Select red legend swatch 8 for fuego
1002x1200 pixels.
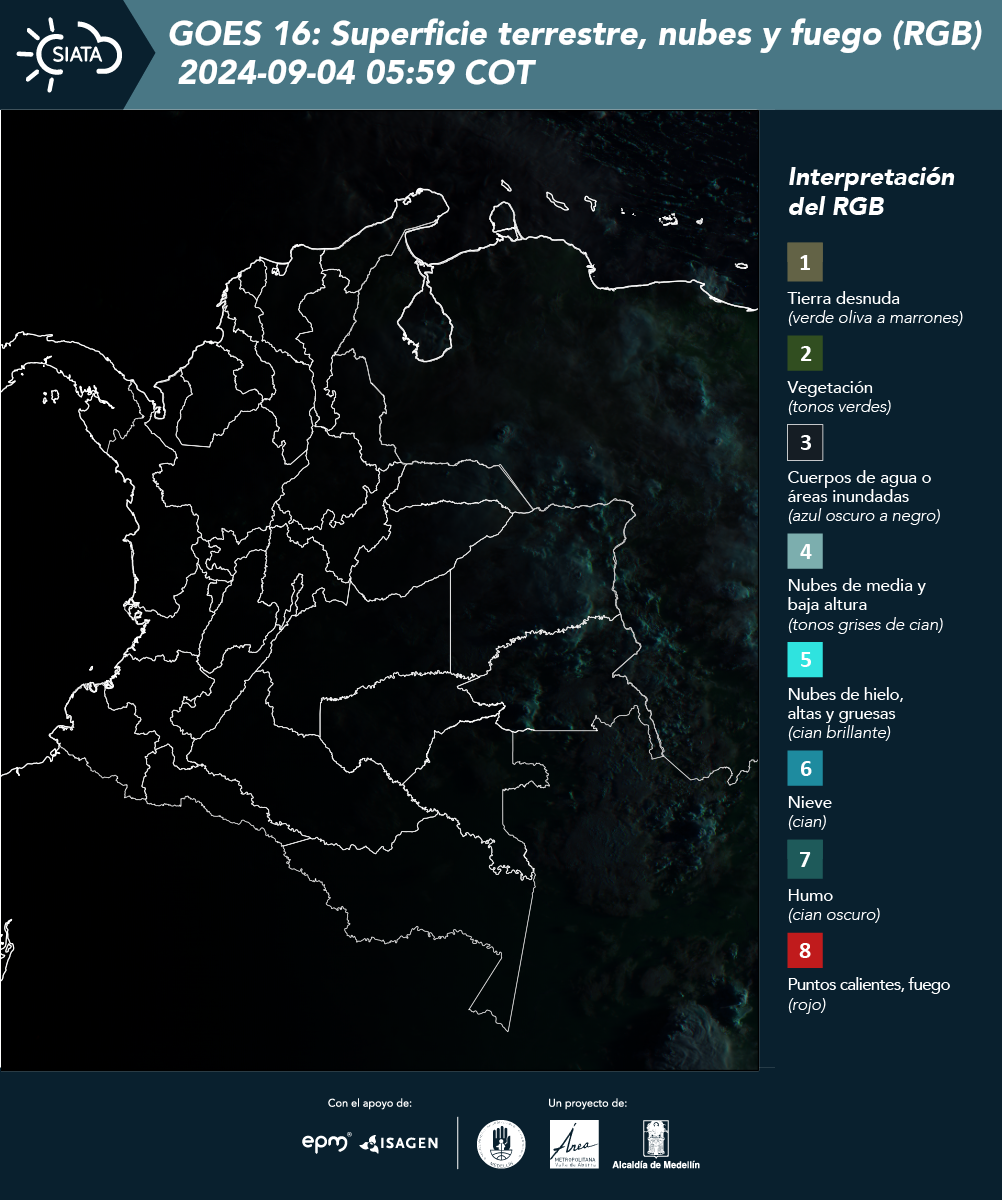(x=805, y=950)
